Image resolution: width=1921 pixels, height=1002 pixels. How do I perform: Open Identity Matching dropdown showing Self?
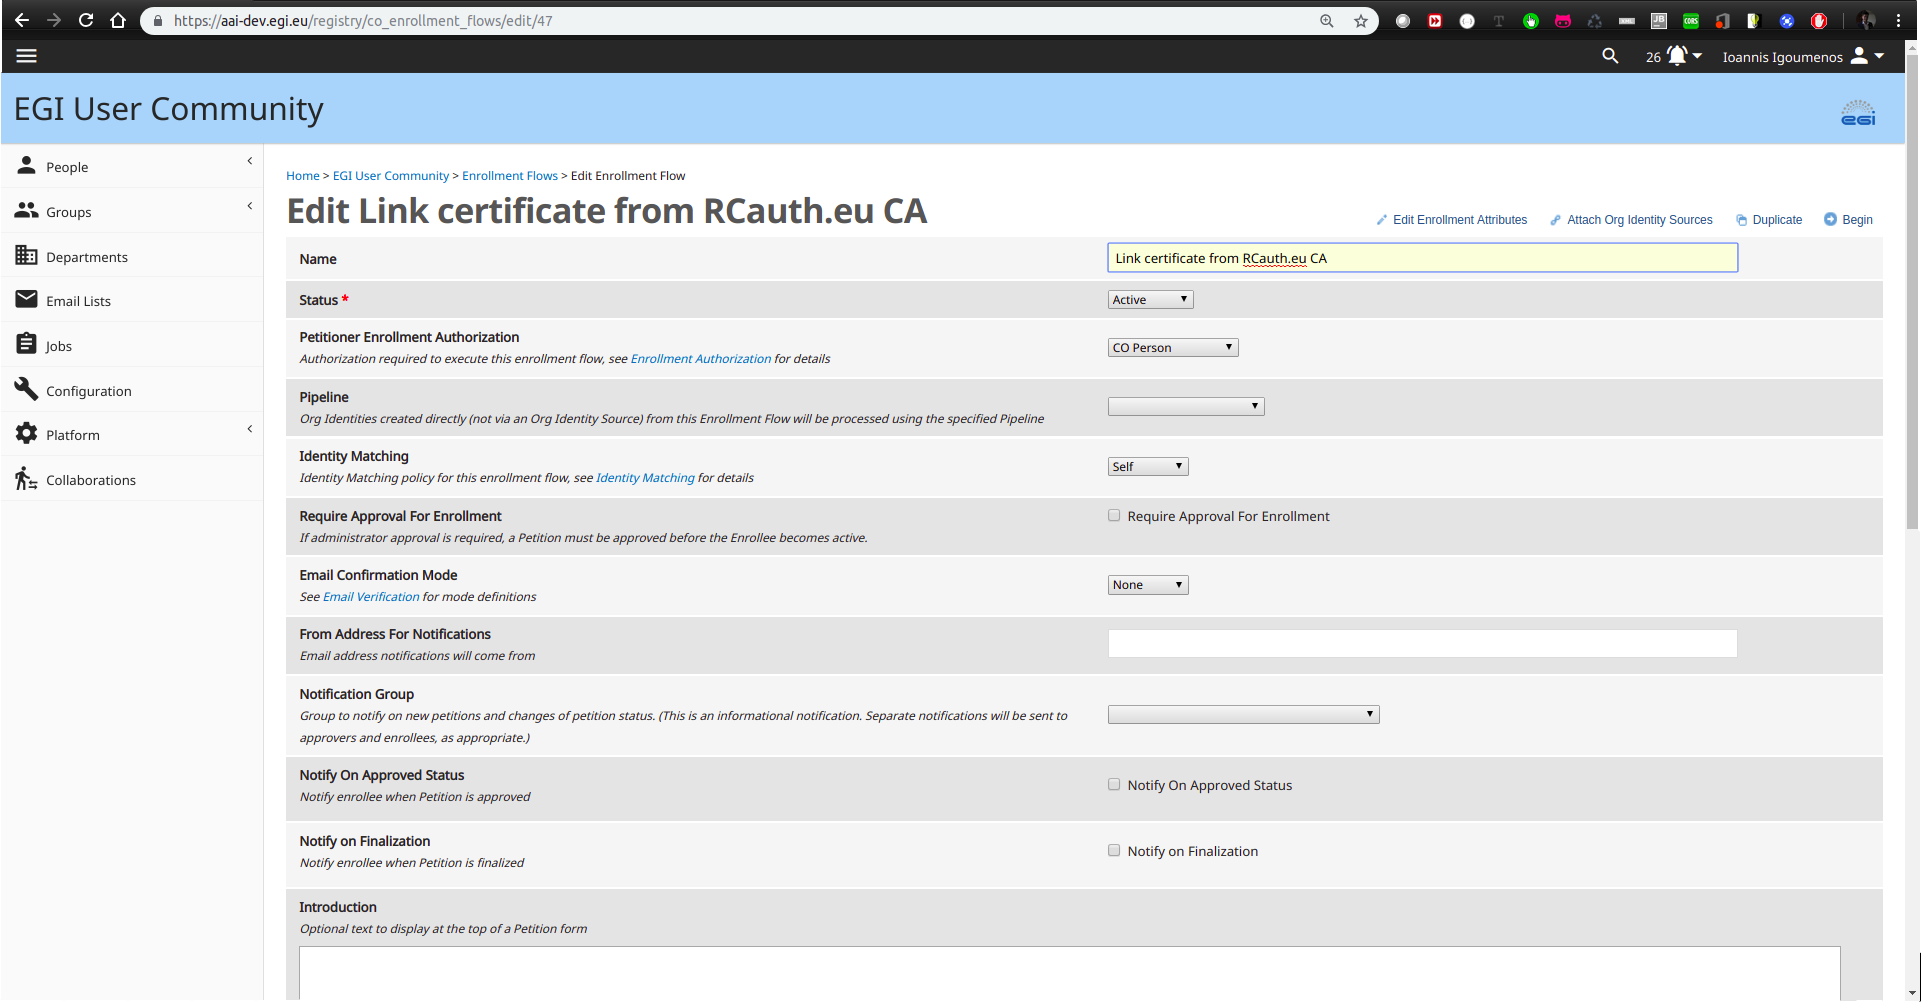coord(1148,467)
